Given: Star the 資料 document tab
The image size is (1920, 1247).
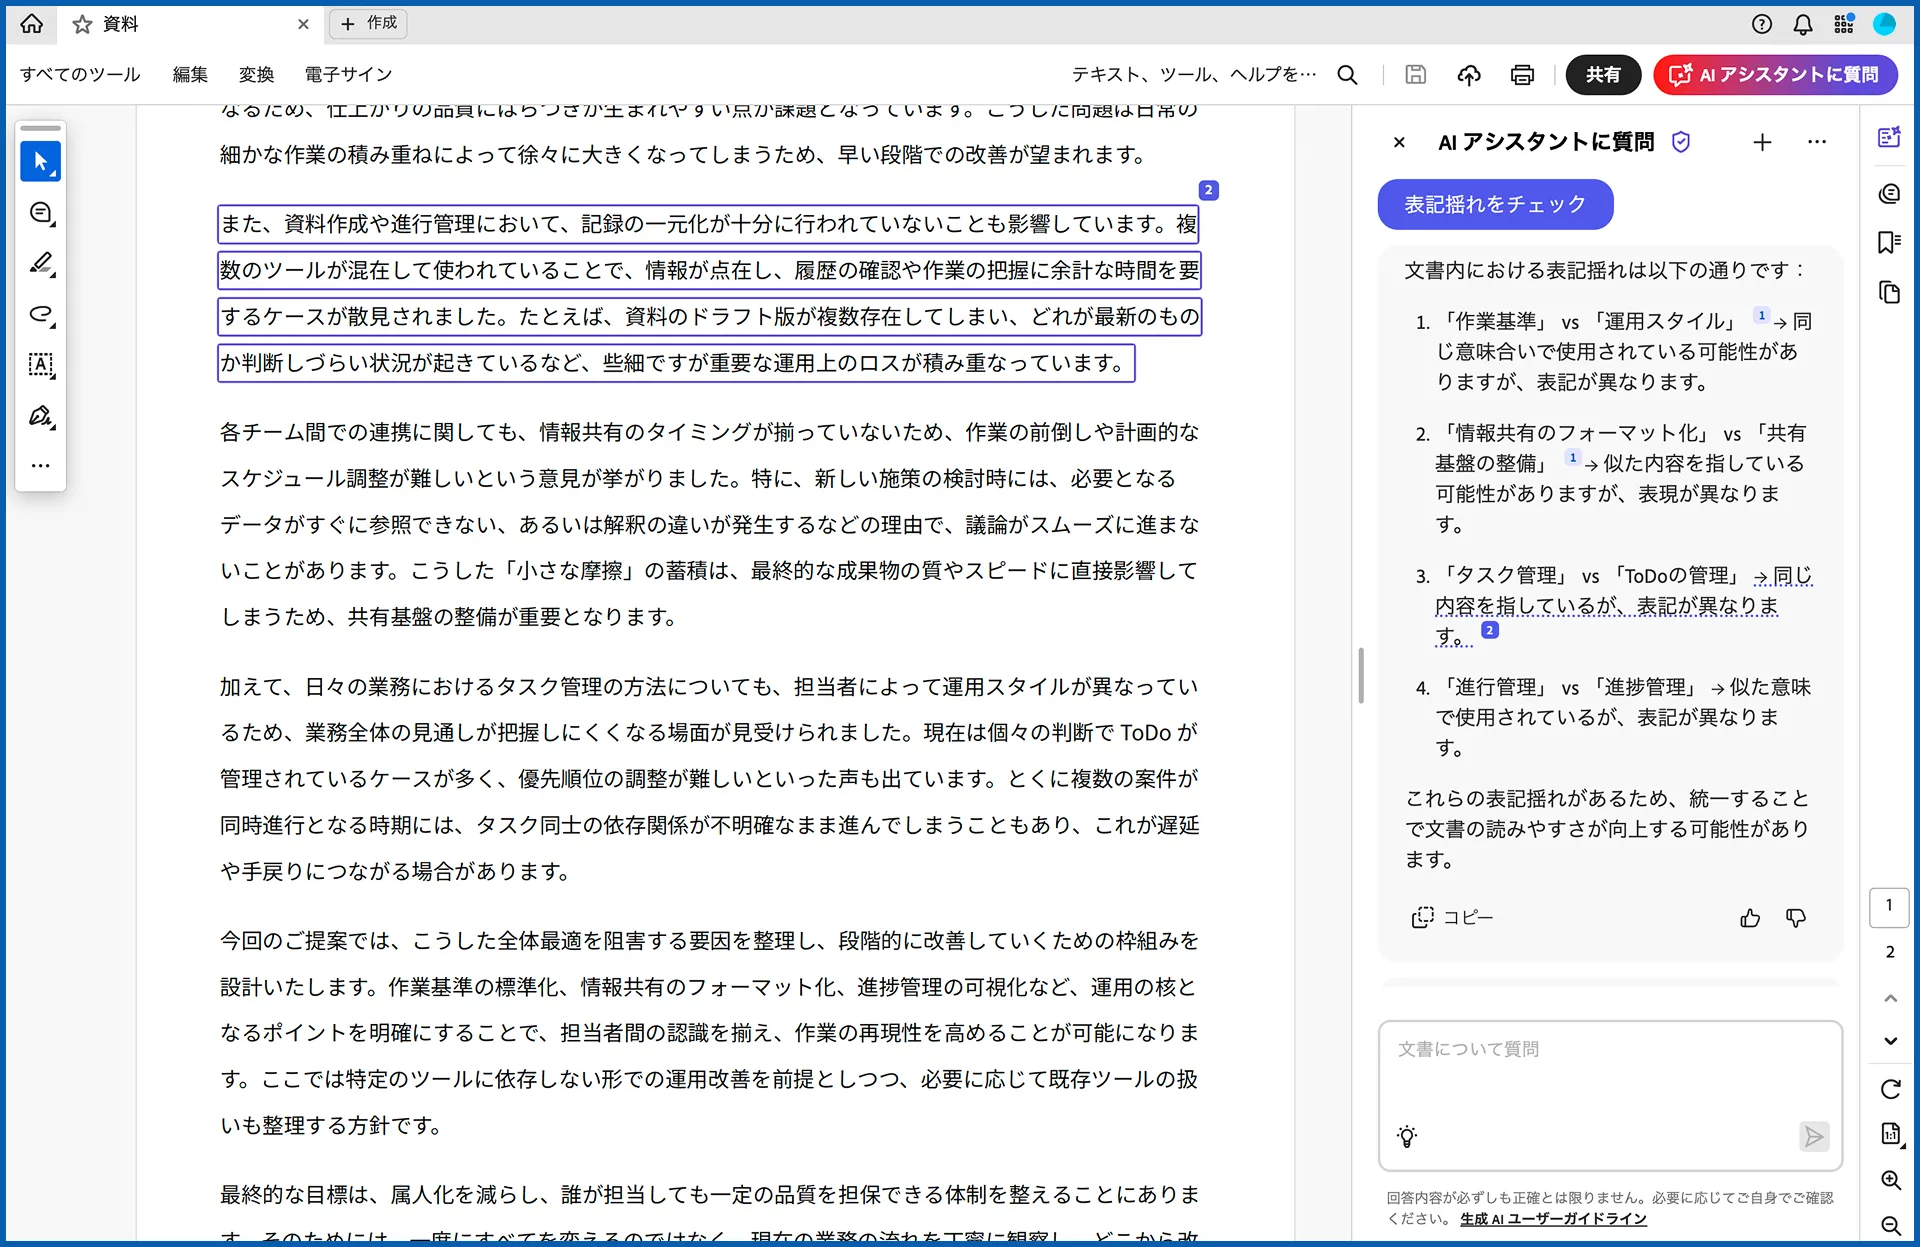Looking at the screenshot, I should pos(83,24).
